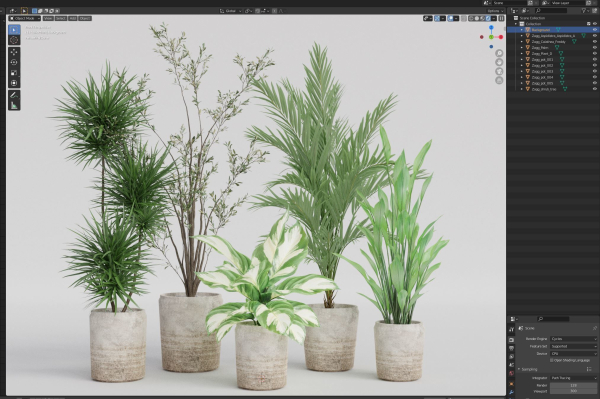Open the Device CPU dropdown
The image size is (600, 399).
574,353
